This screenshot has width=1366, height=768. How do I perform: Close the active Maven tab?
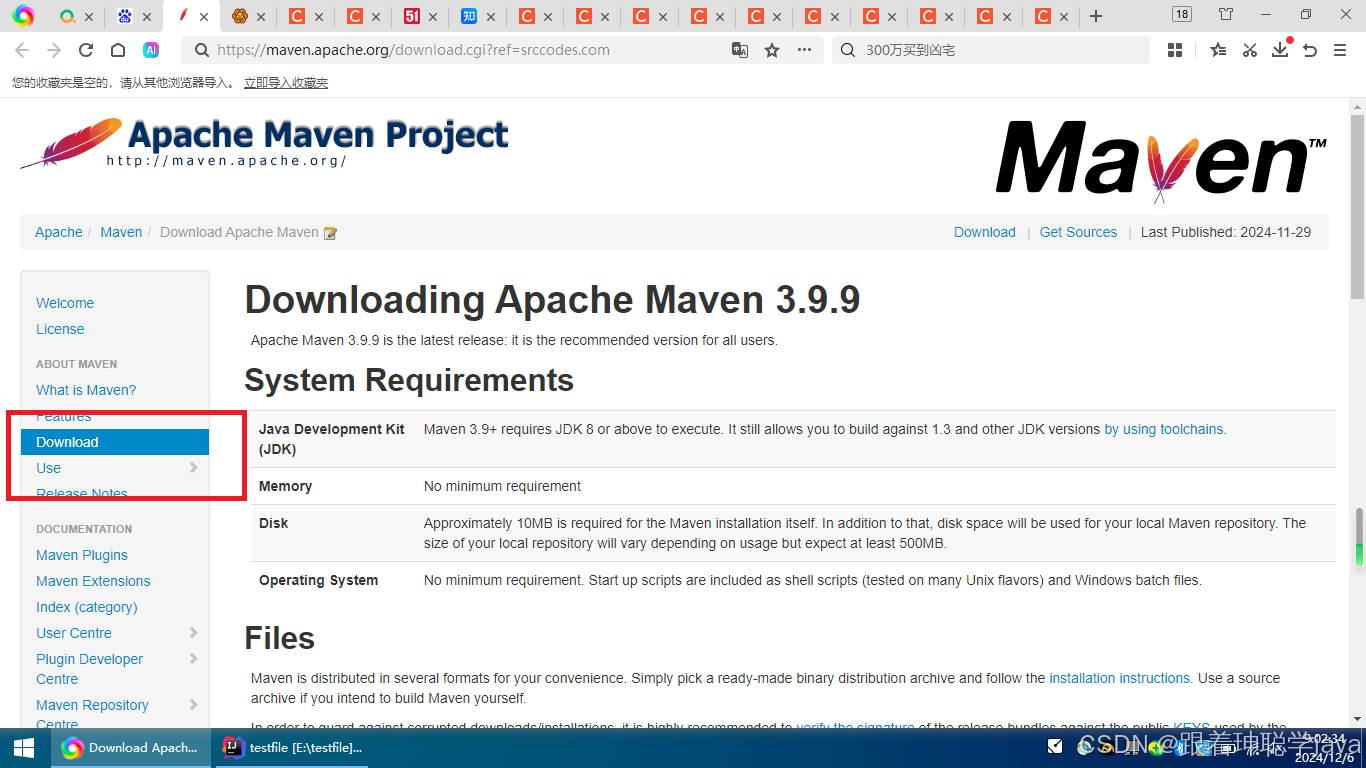point(204,17)
